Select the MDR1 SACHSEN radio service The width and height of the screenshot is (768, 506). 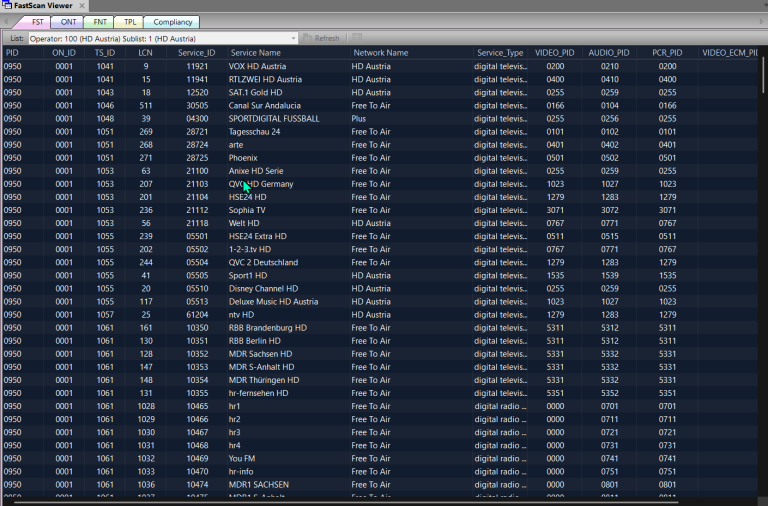(259, 484)
